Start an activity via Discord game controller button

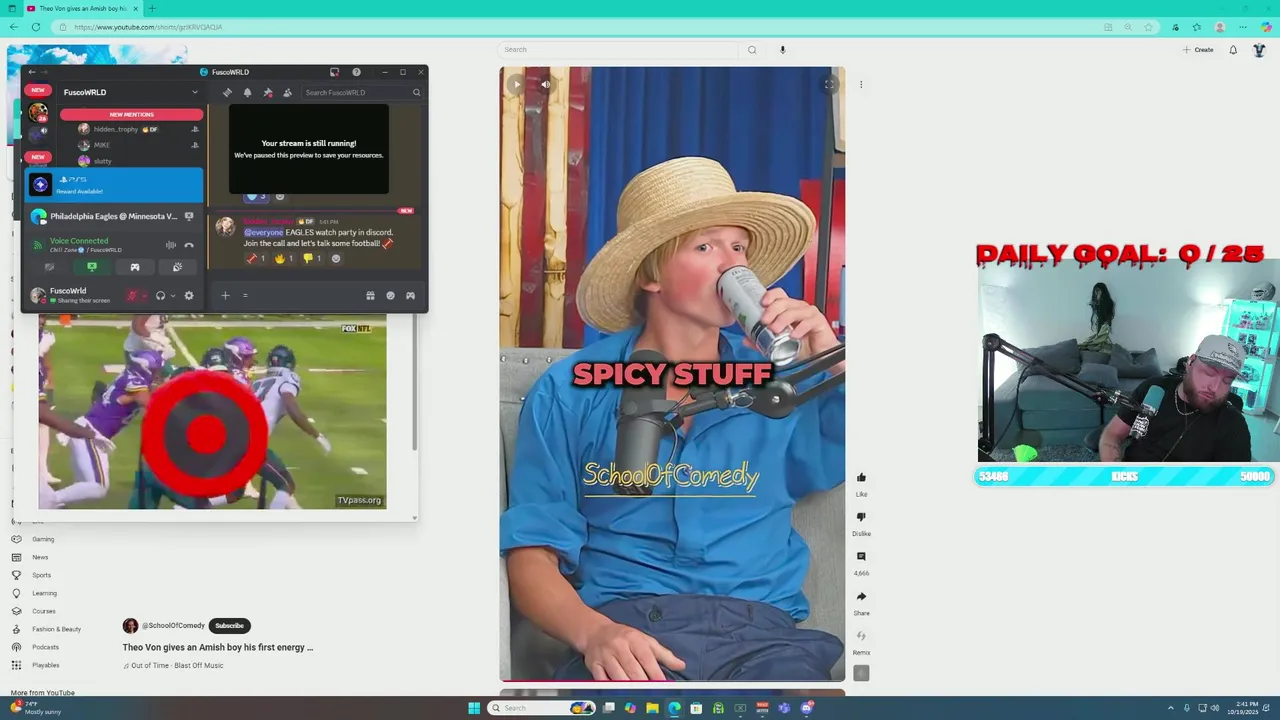pos(135,267)
